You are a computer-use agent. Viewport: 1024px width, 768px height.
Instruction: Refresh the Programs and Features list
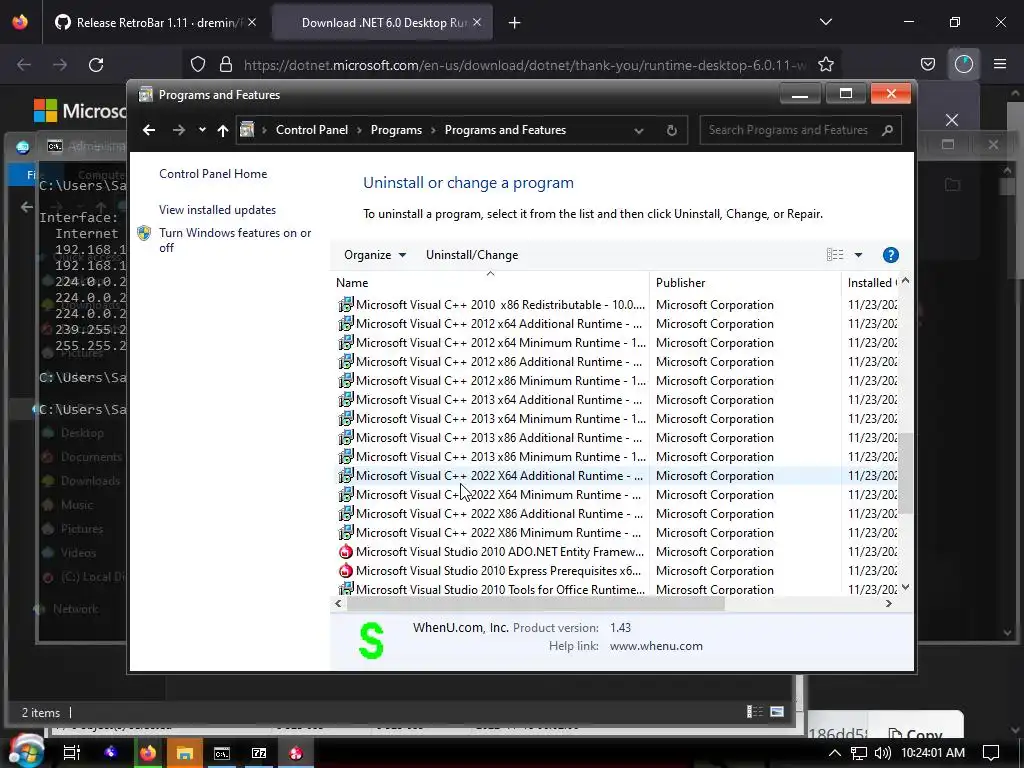point(671,130)
